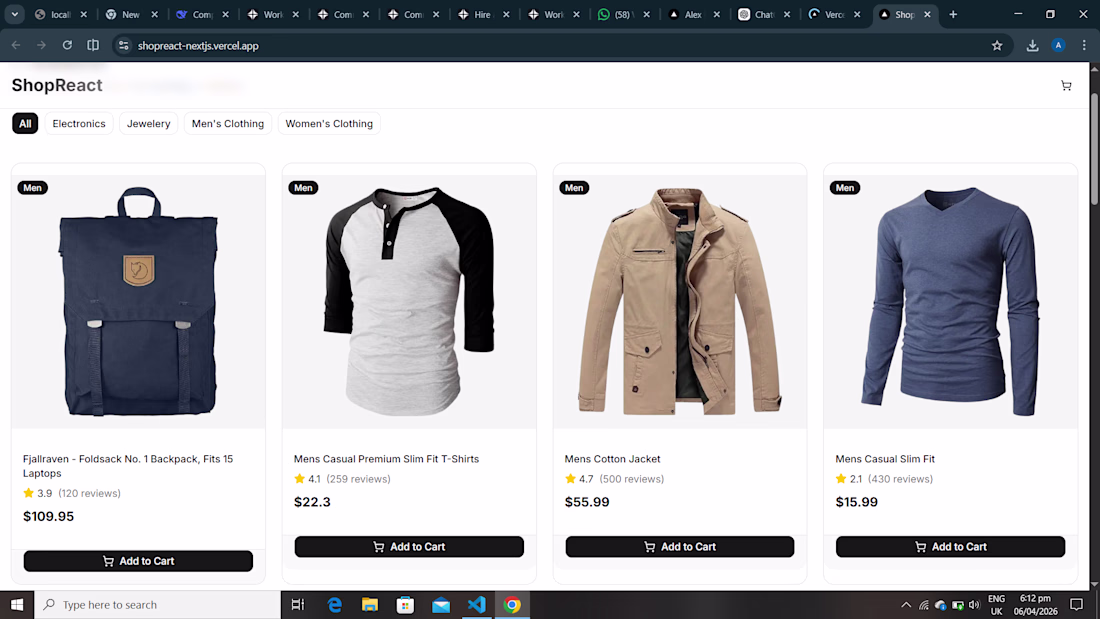Screen dimensions: 1100x619
Task: Open Mail app from taskbar
Action: pyautogui.click(x=441, y=604)
